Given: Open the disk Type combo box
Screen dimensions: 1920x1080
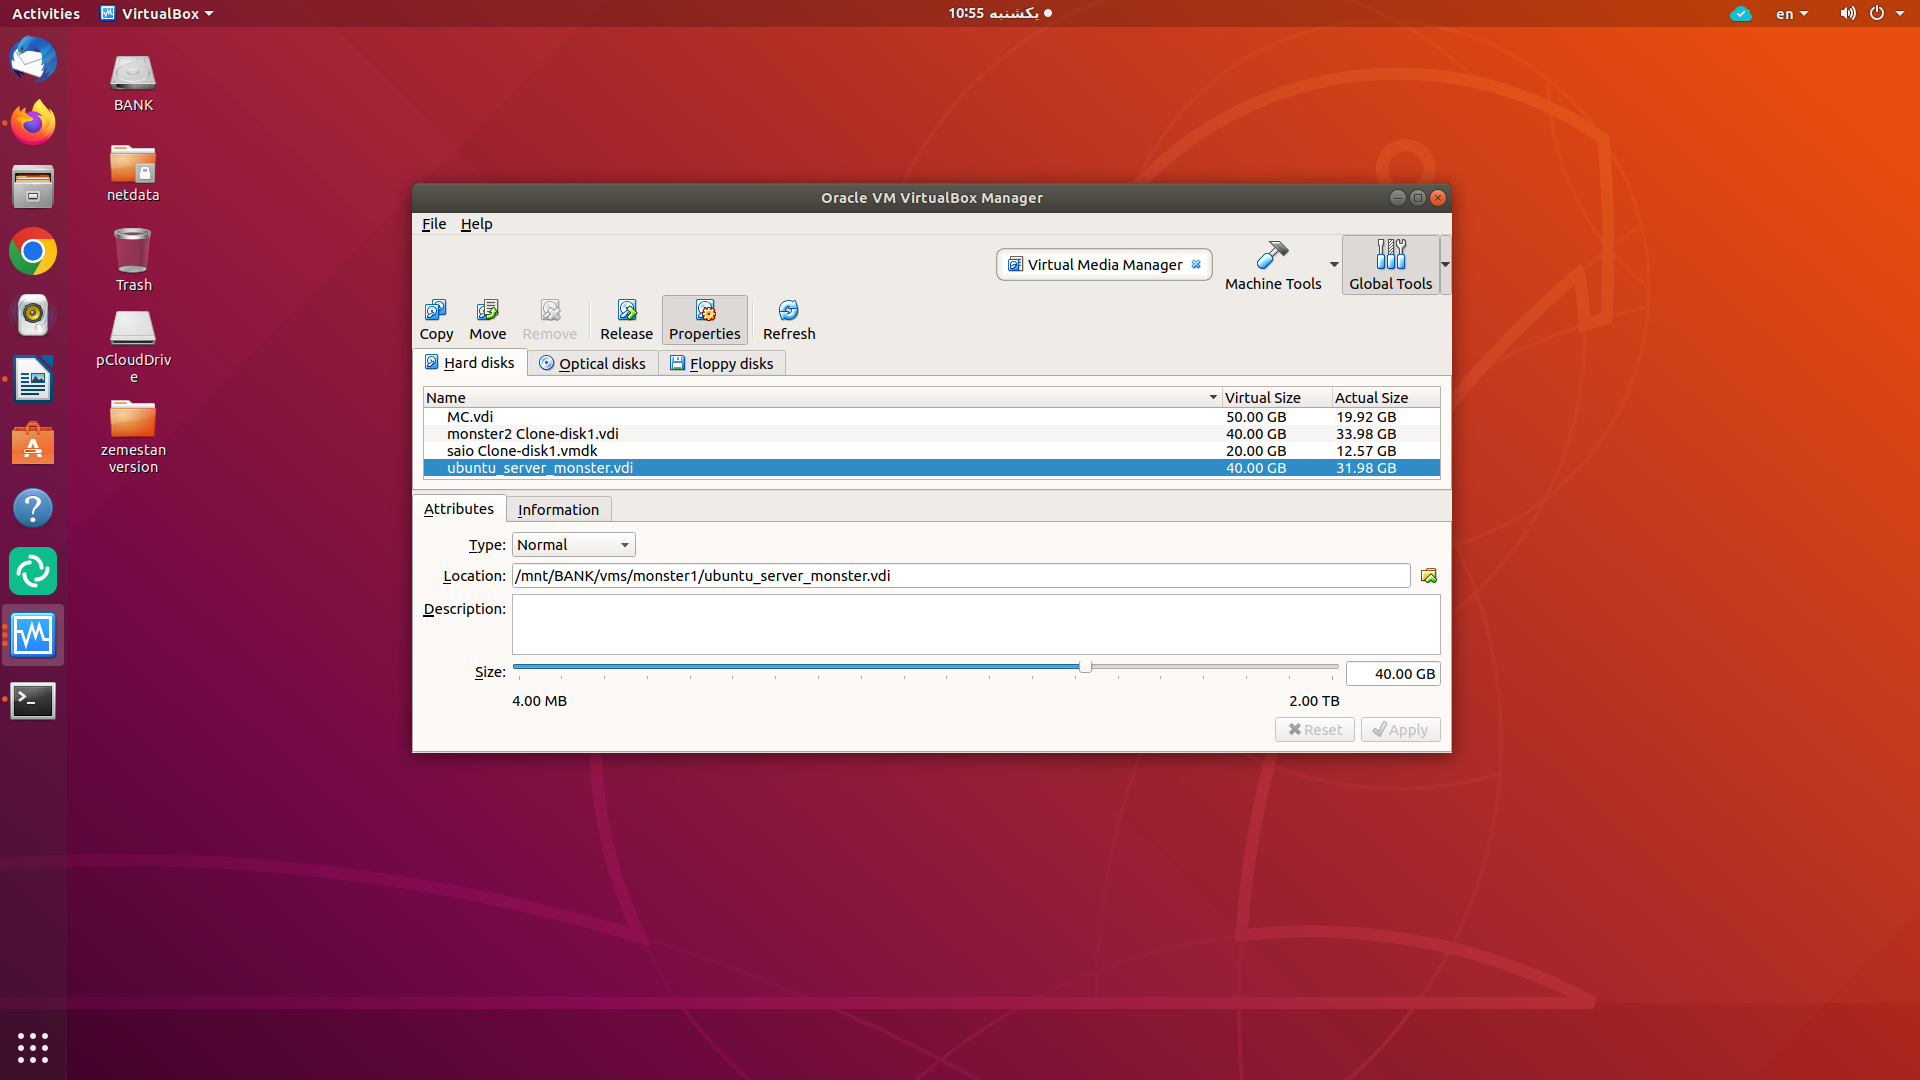Looking at the screenshot, I should [573, 545].
